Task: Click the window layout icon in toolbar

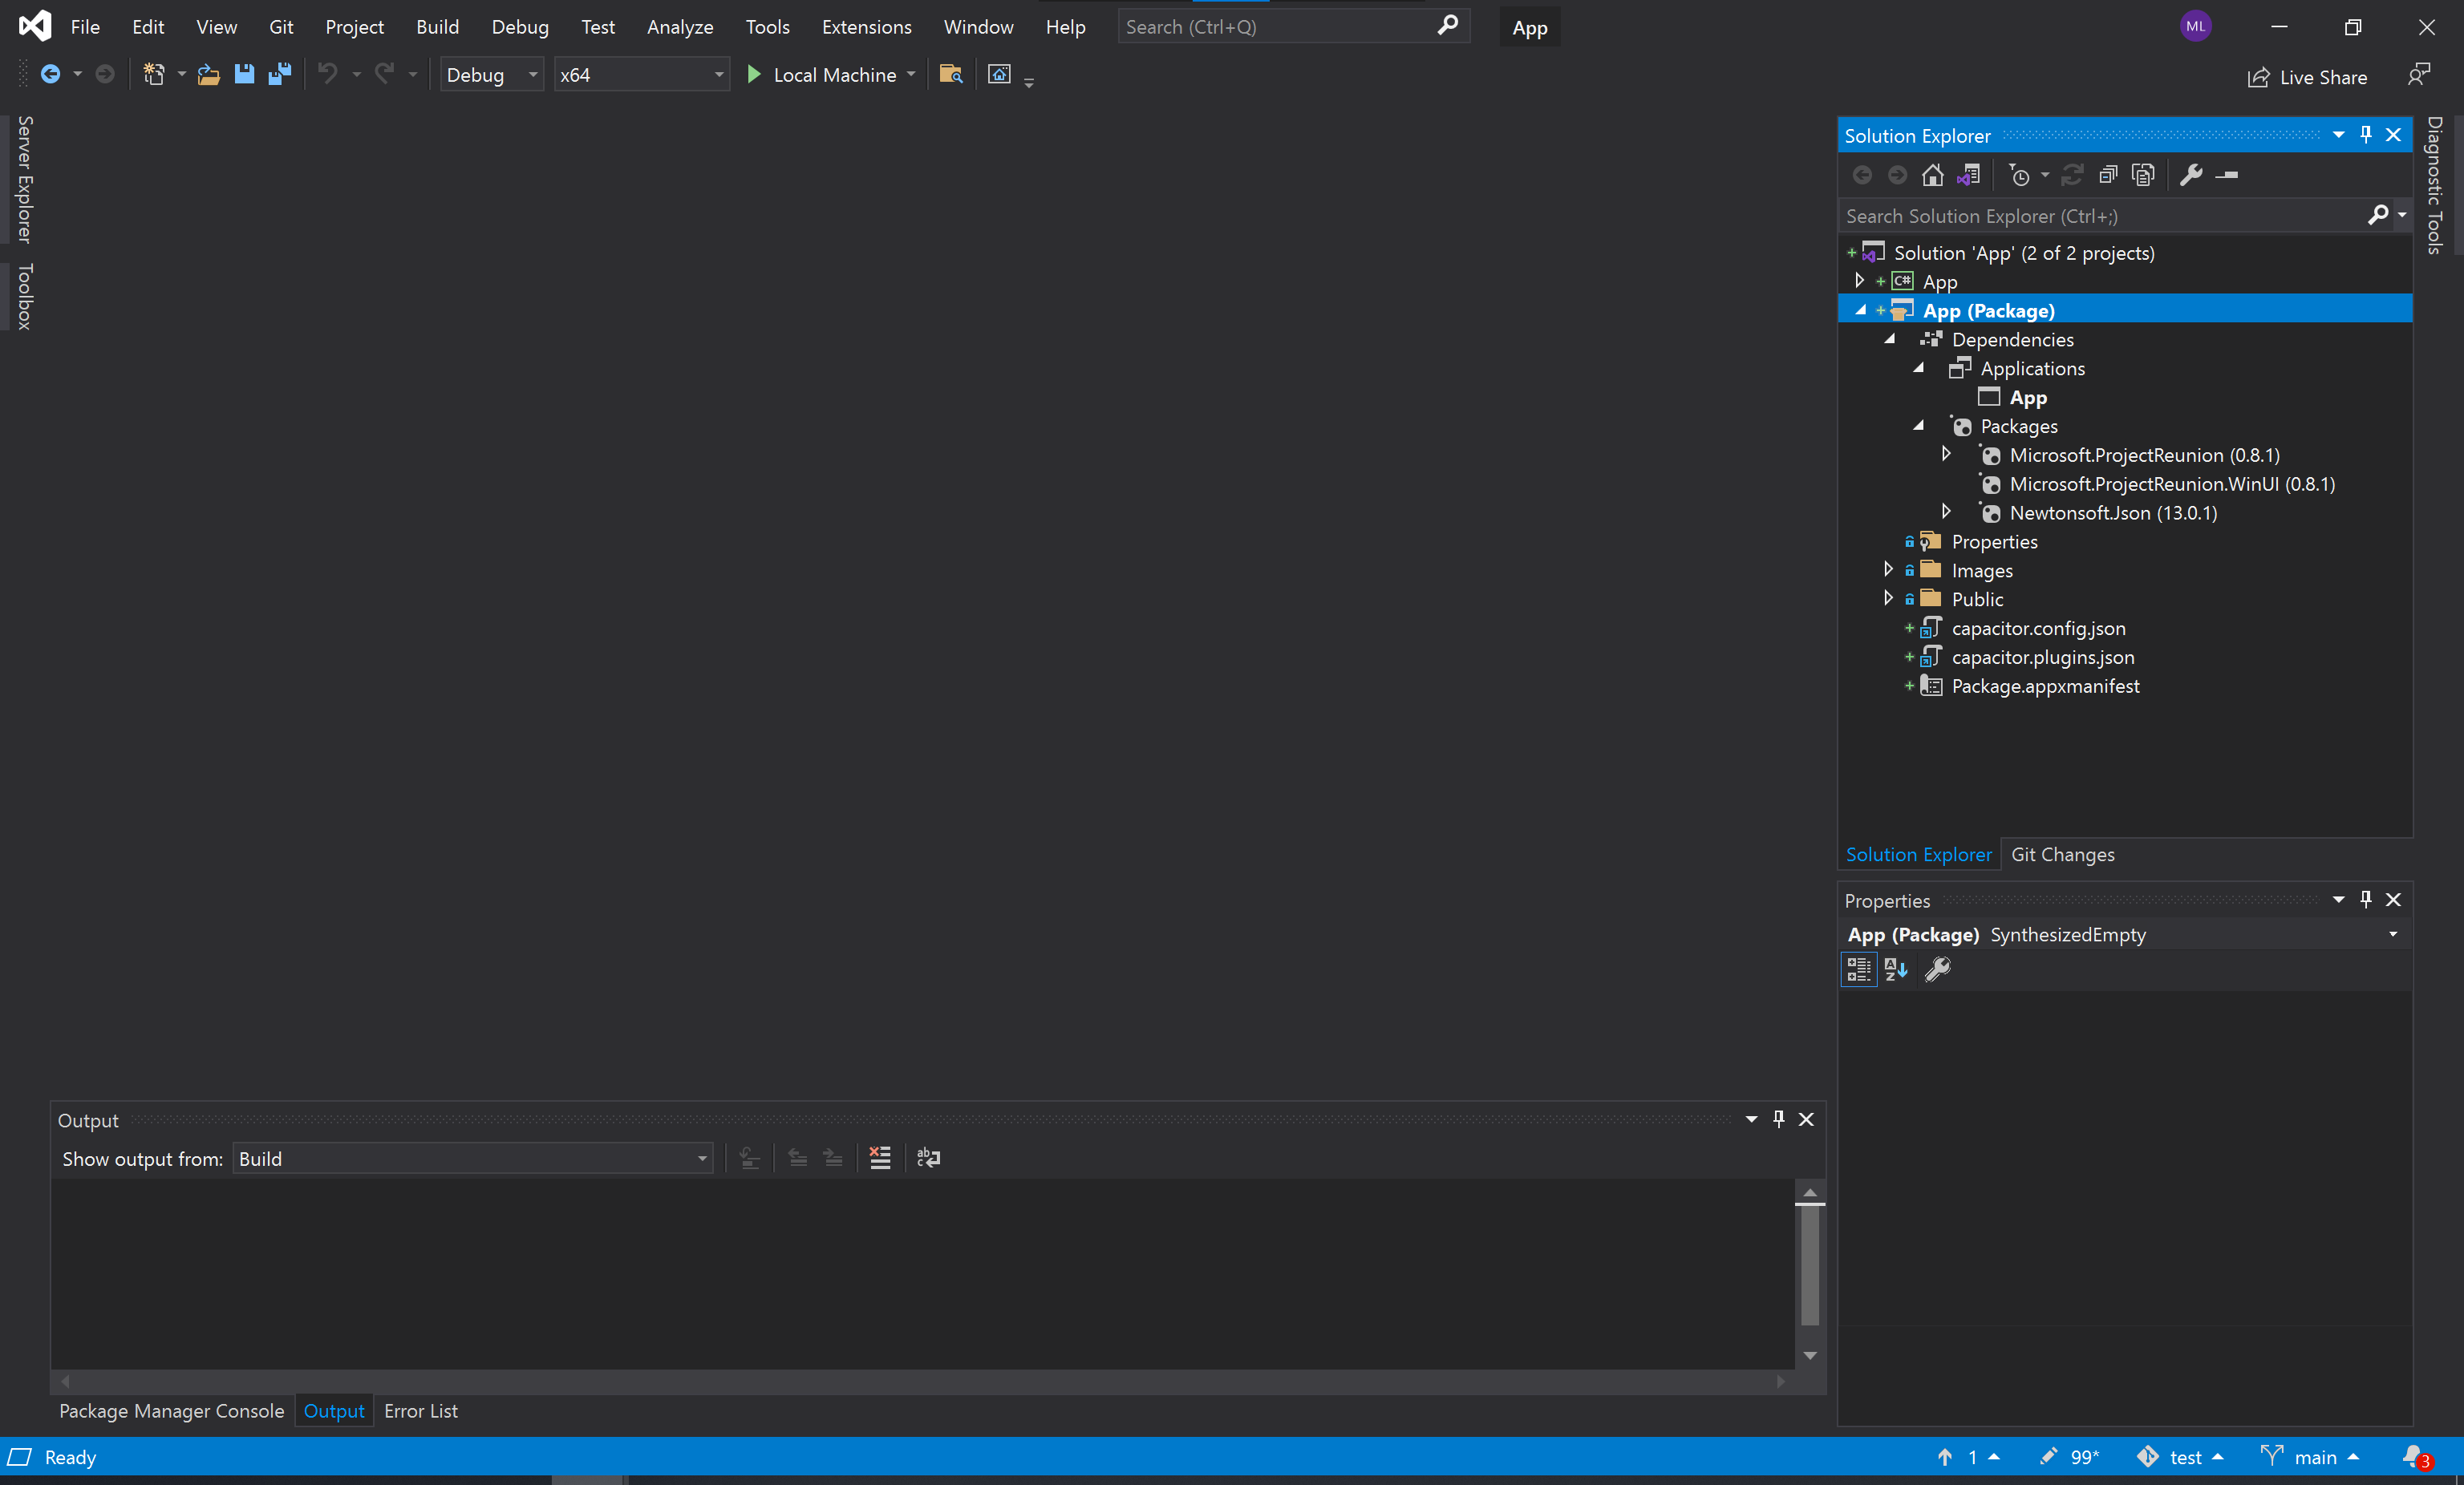Action: tap(999, 74)
